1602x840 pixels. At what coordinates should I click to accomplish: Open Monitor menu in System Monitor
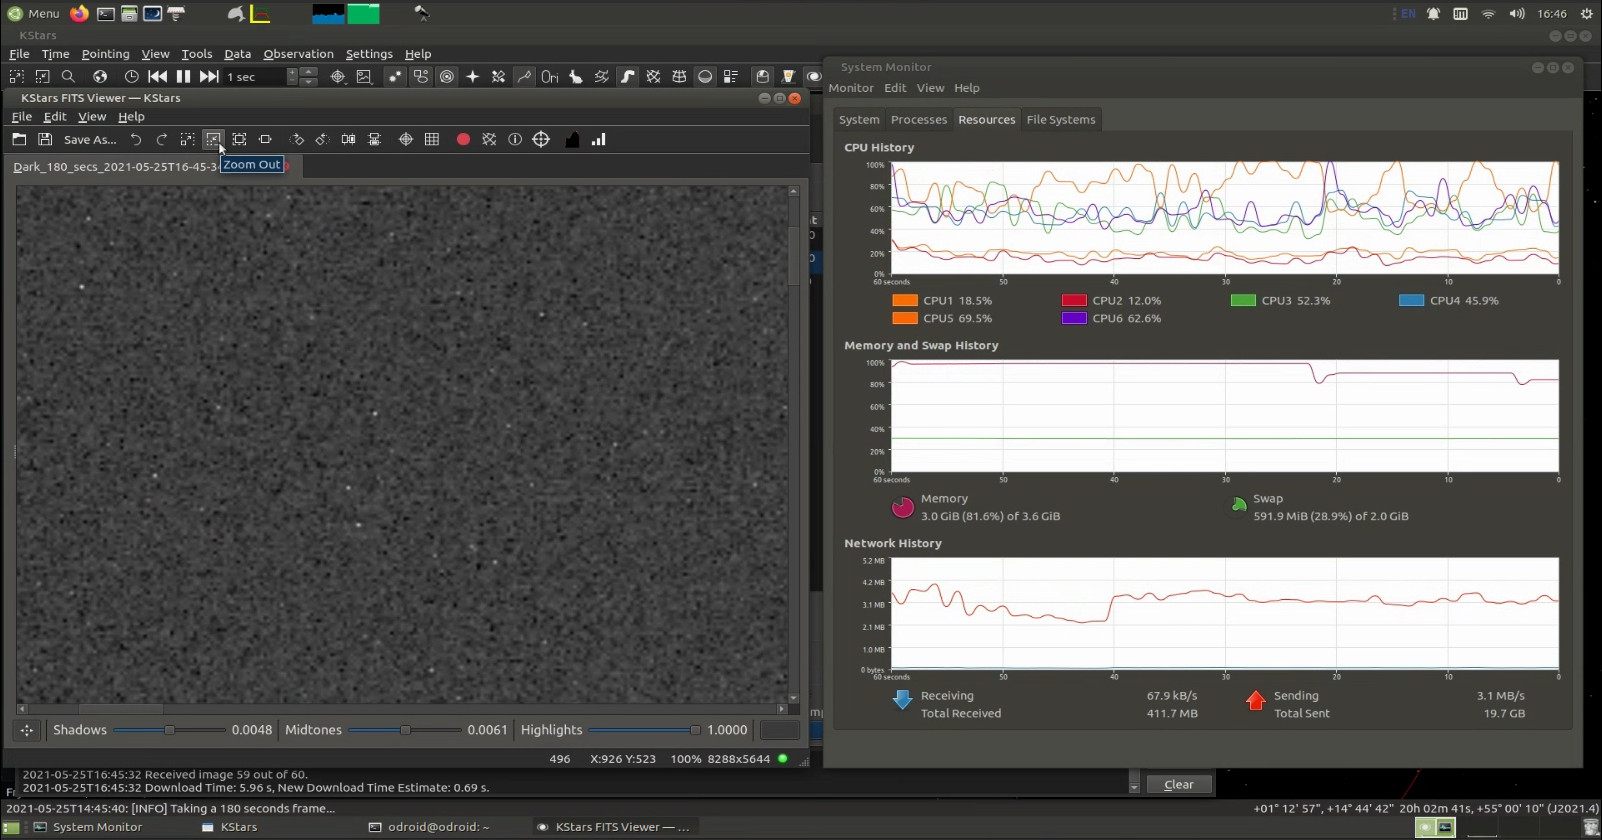pyautogui.click(x=851, y=88)
